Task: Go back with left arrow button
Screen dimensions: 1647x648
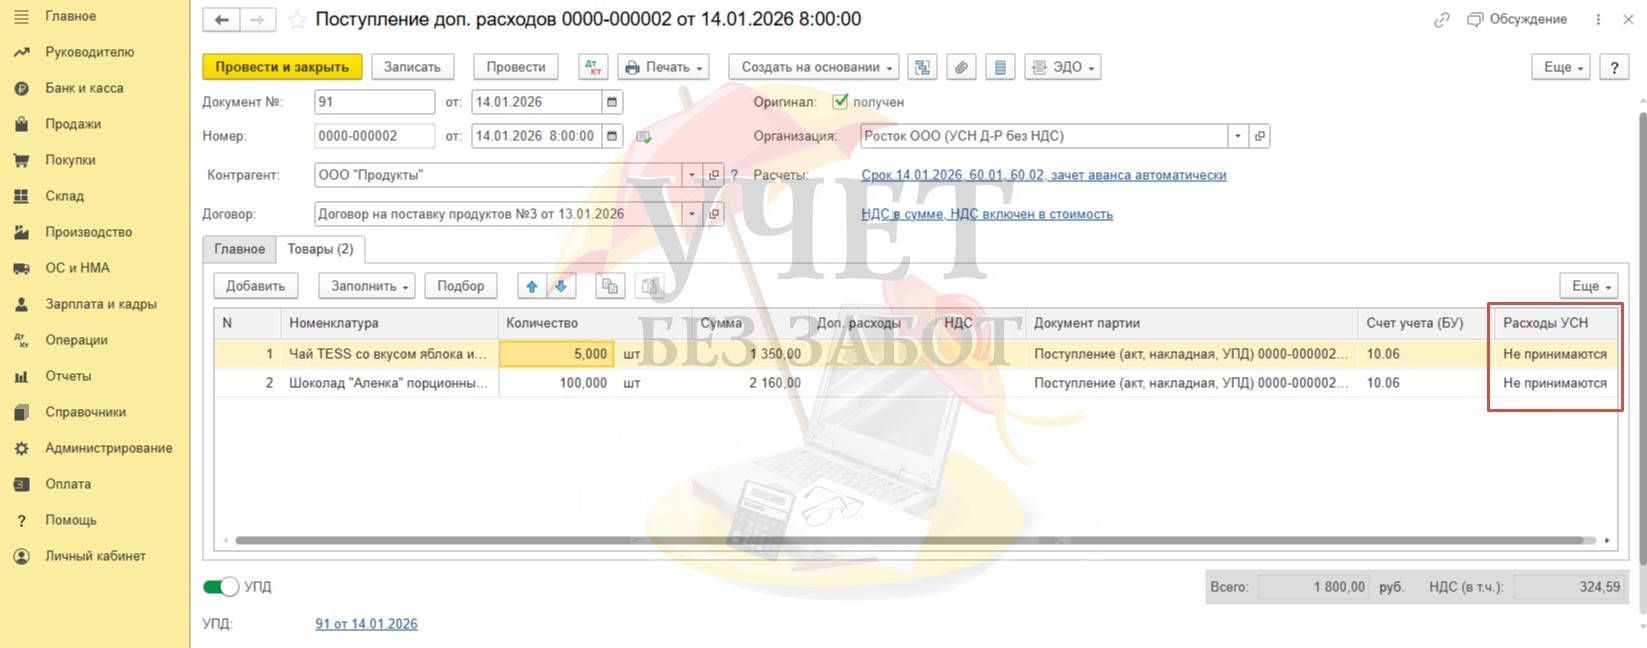Action: 222,20
